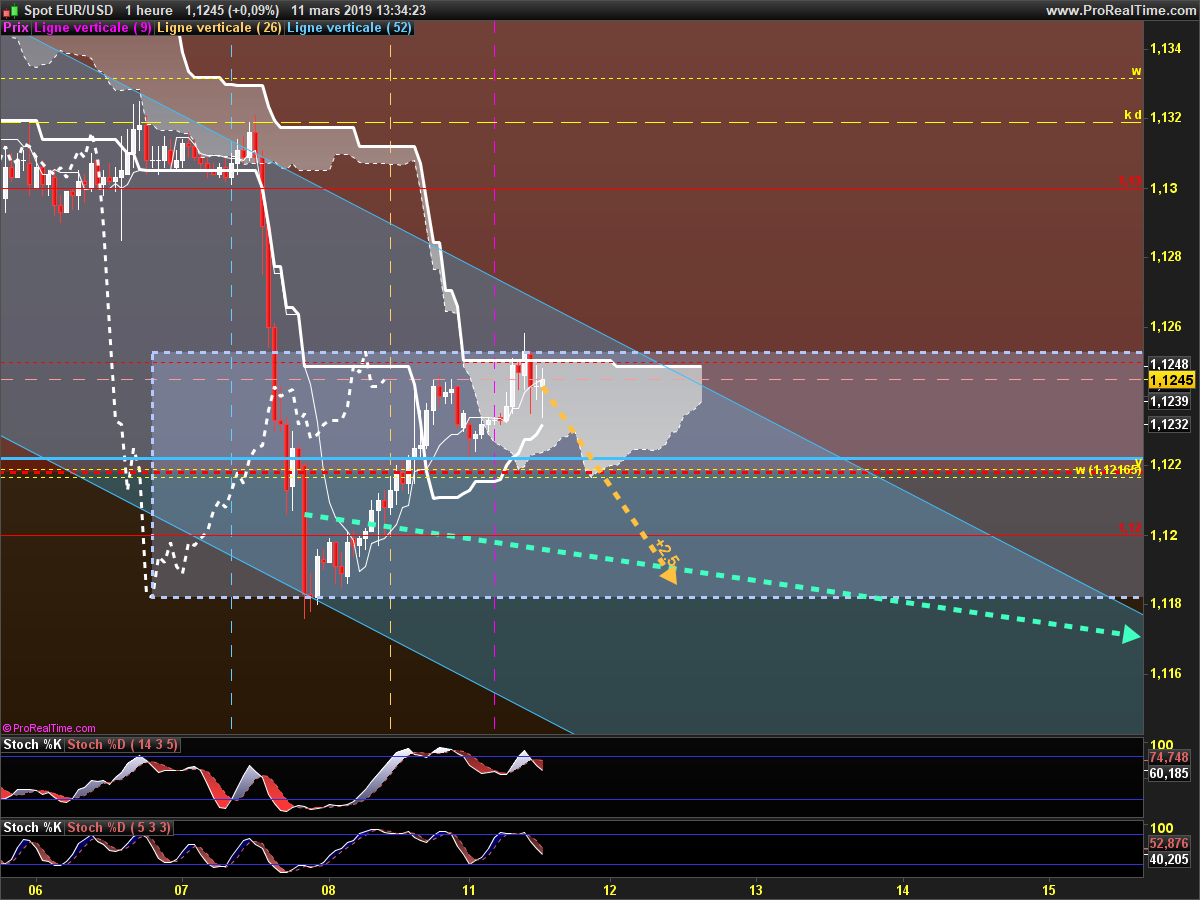The width and height of the screenshot is (1200, 900).
Task: Click Stoch %K label in the 14 3 5 panel
Action: click(32, 745)
